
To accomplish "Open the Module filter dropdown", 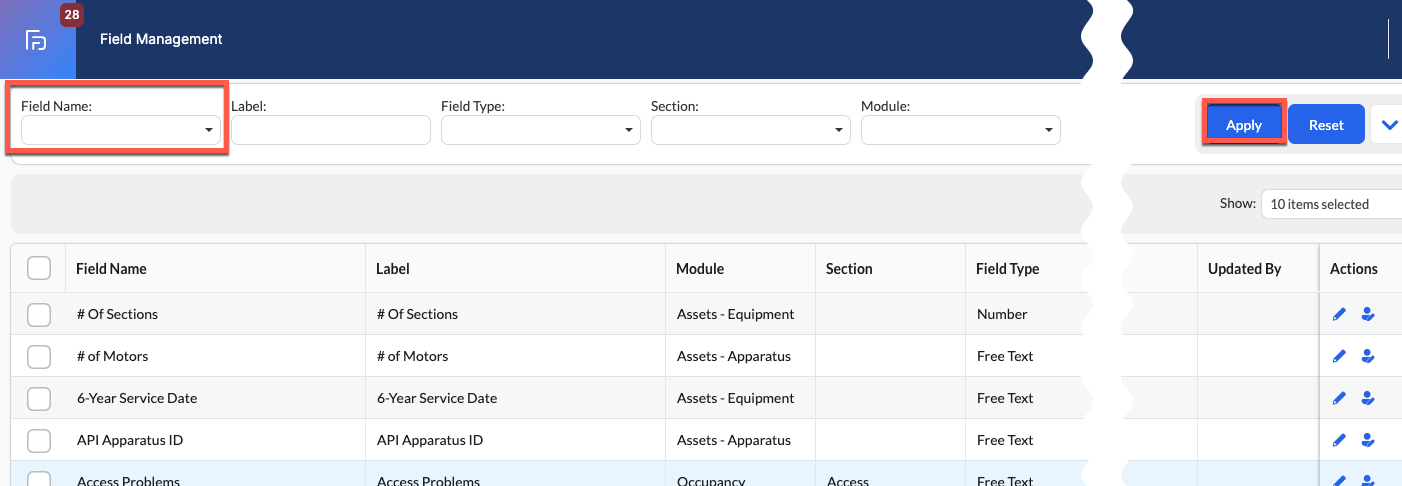I will click(961, 130).
